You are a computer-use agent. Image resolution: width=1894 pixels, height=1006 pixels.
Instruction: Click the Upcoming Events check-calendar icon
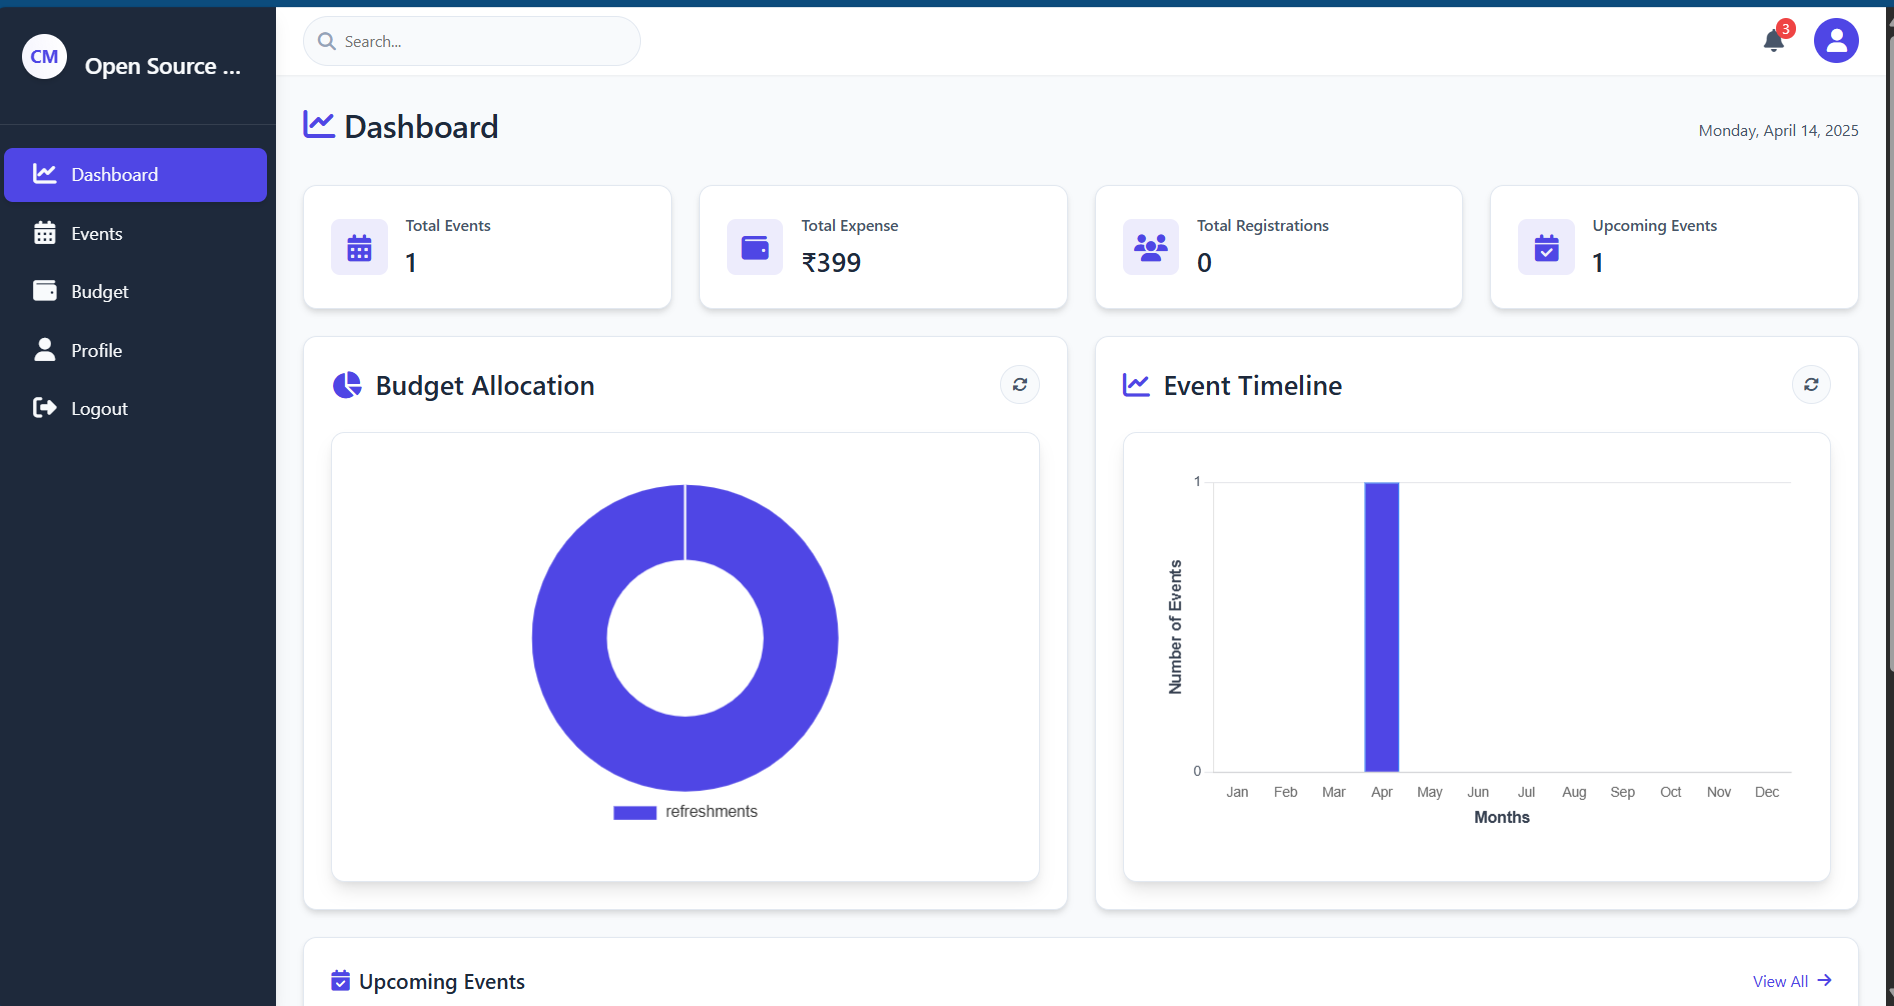pos(1545,247)
